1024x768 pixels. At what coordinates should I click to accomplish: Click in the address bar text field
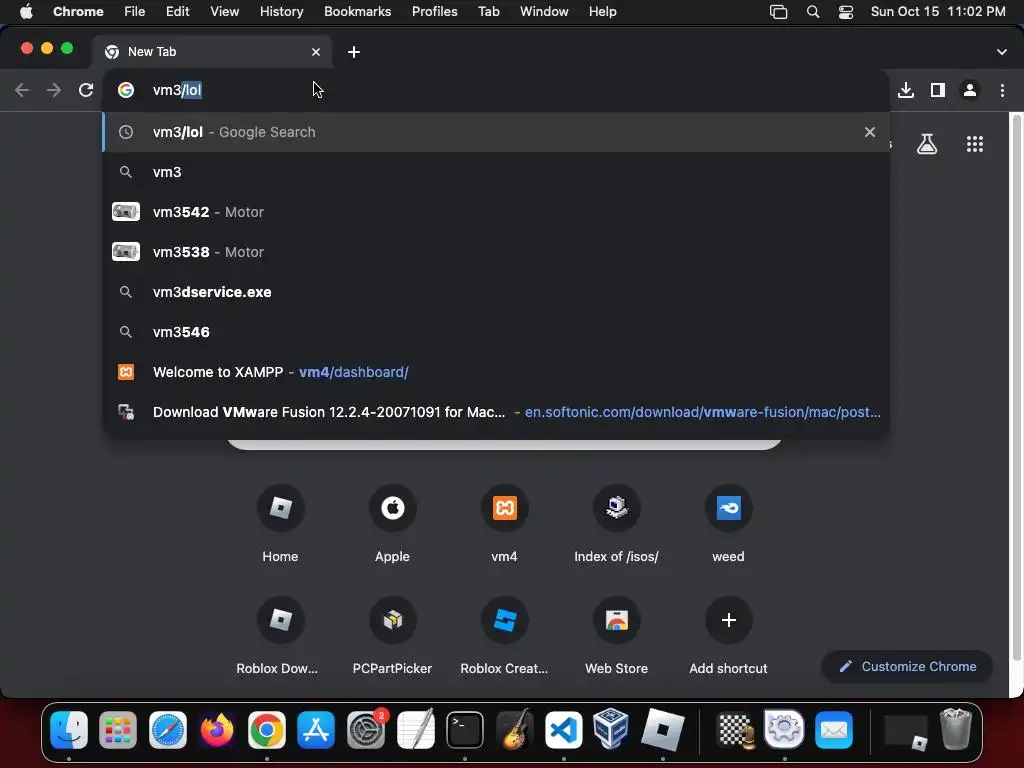coord(496,90)
